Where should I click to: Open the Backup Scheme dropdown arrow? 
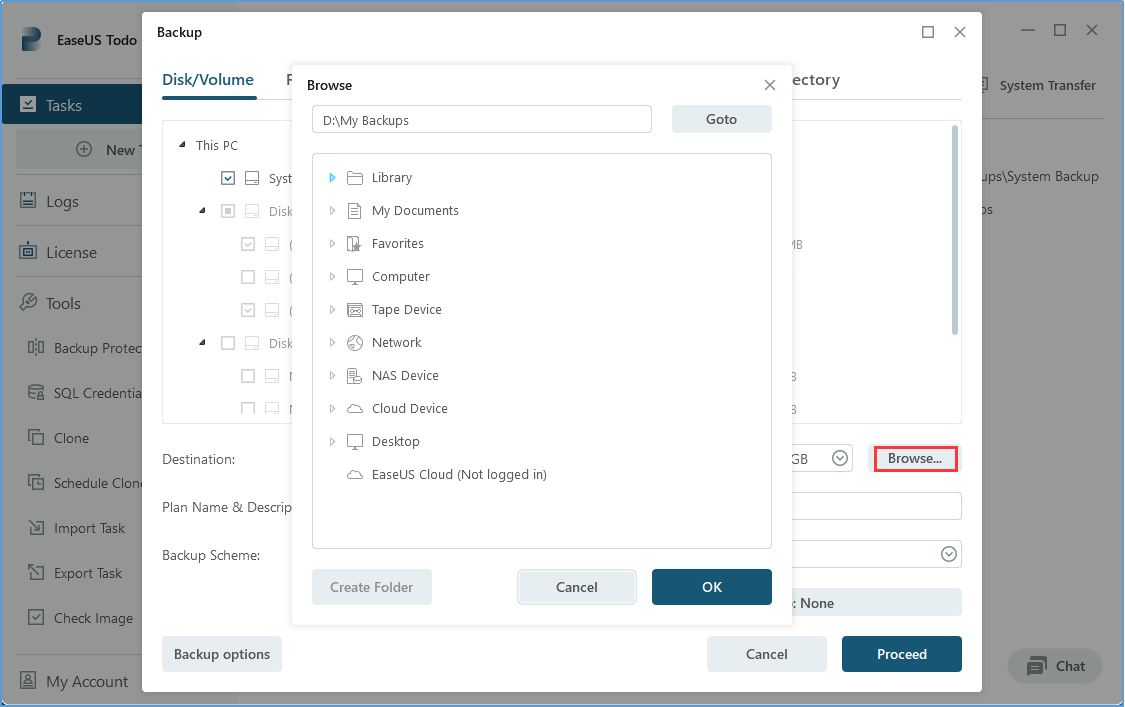(949, 554)
